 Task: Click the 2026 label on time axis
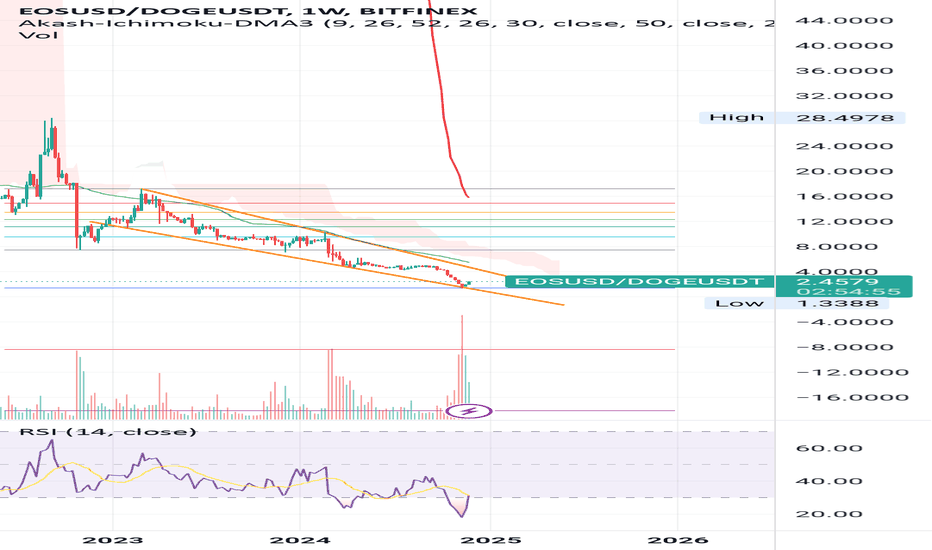[678, 540]
